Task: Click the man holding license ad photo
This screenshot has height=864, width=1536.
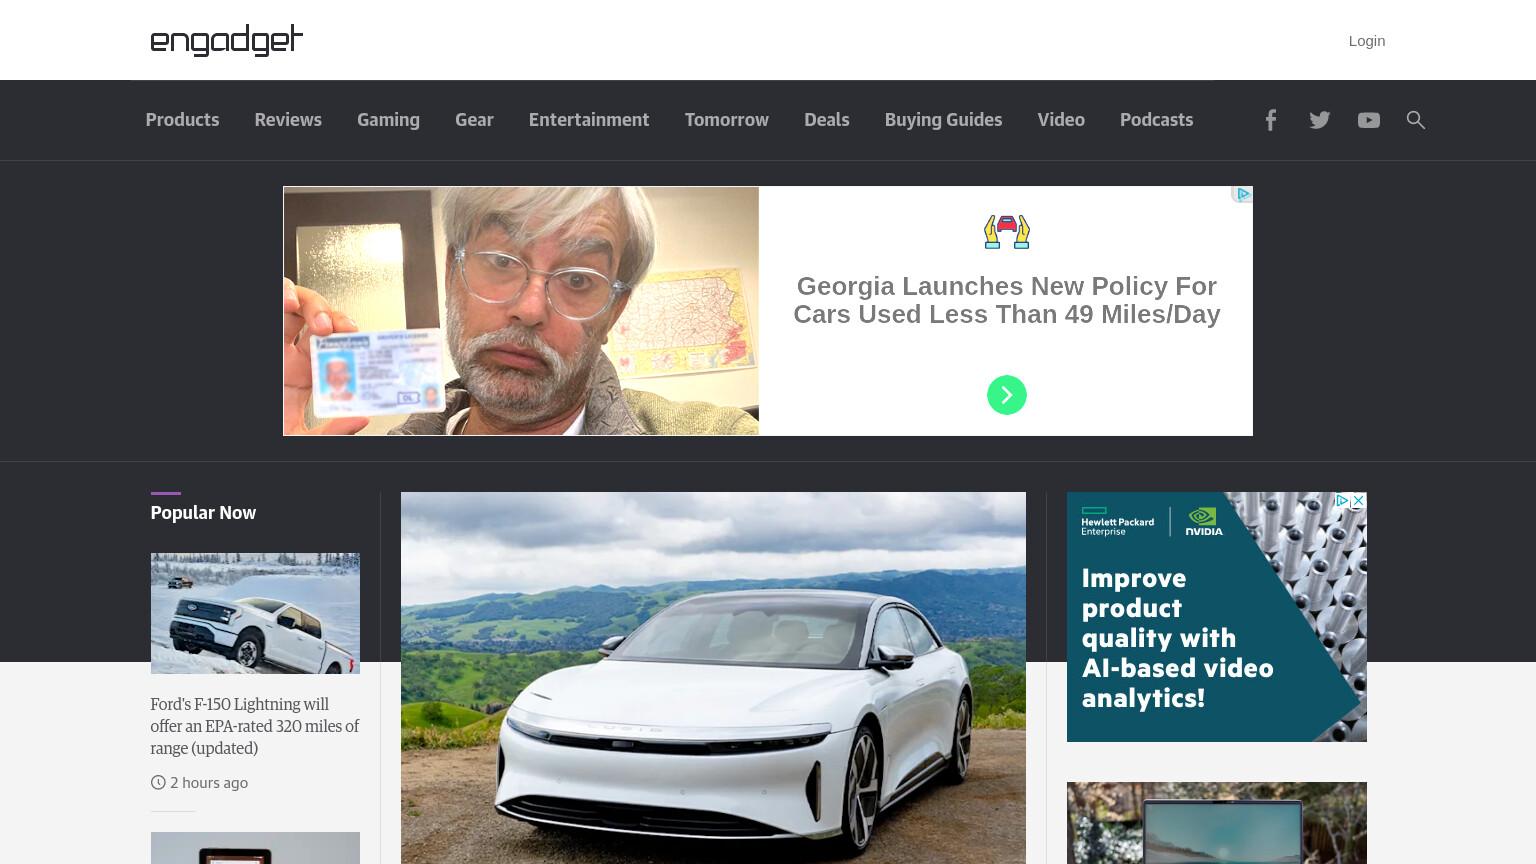Action: (521, 311)
